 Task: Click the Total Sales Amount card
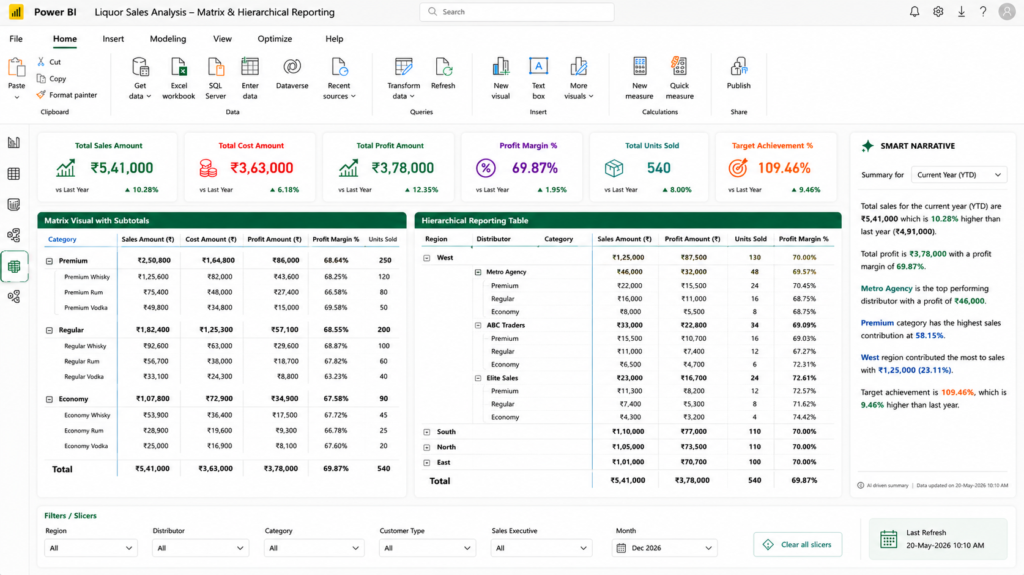pos(107,167)
